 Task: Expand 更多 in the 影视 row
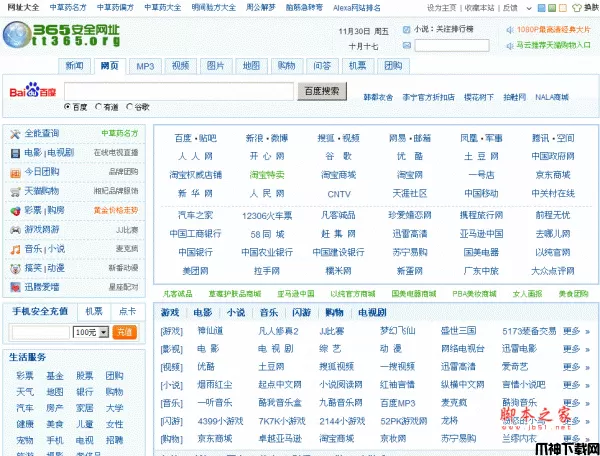pyautogui.click(x=576, y=349)
